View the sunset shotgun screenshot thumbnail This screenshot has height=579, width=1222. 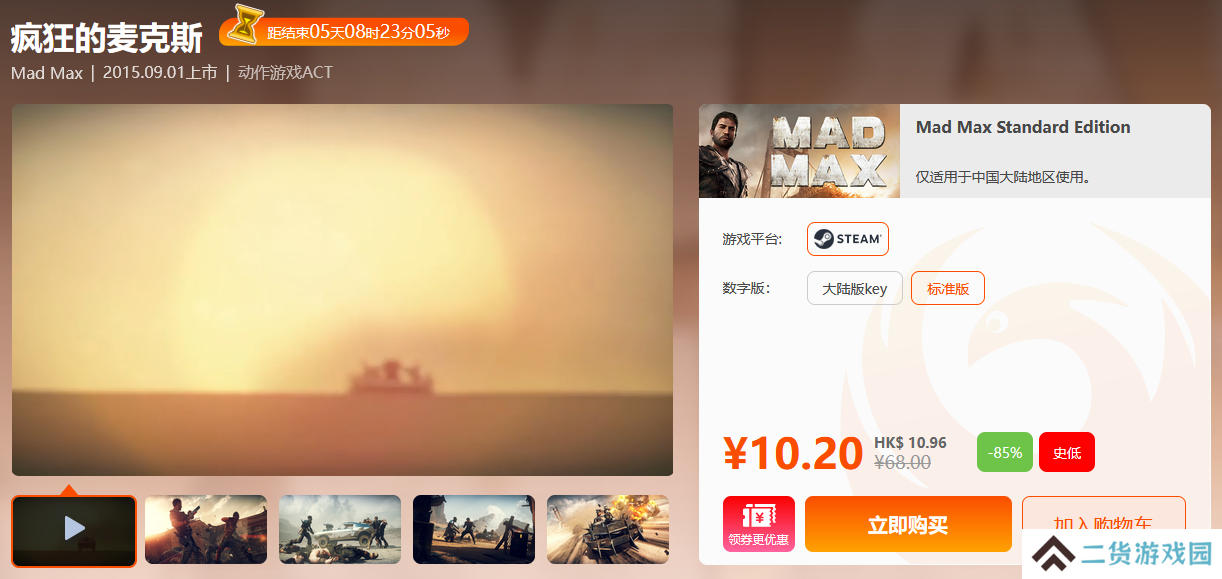206,529
